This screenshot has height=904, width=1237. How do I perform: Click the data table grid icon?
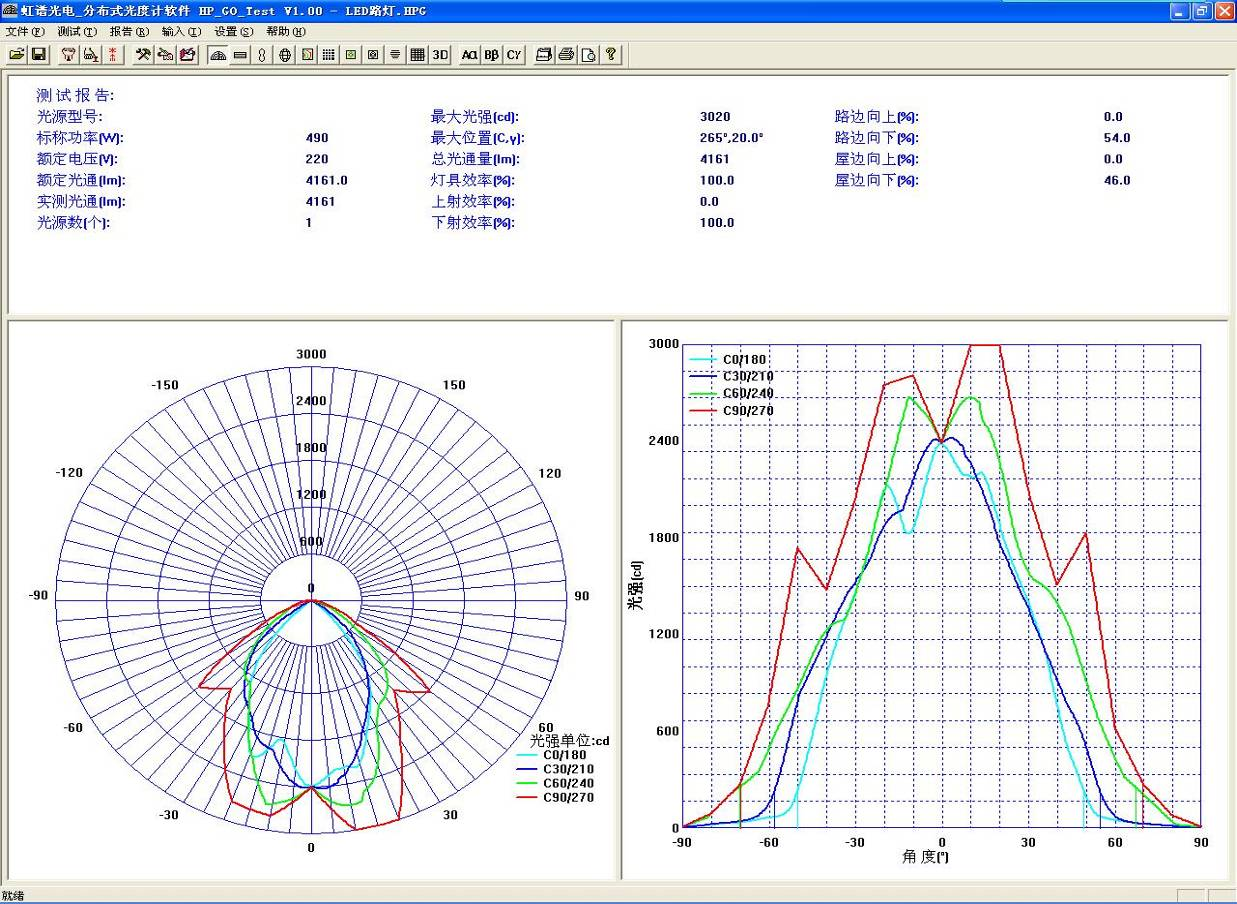[x=417, y=55]
